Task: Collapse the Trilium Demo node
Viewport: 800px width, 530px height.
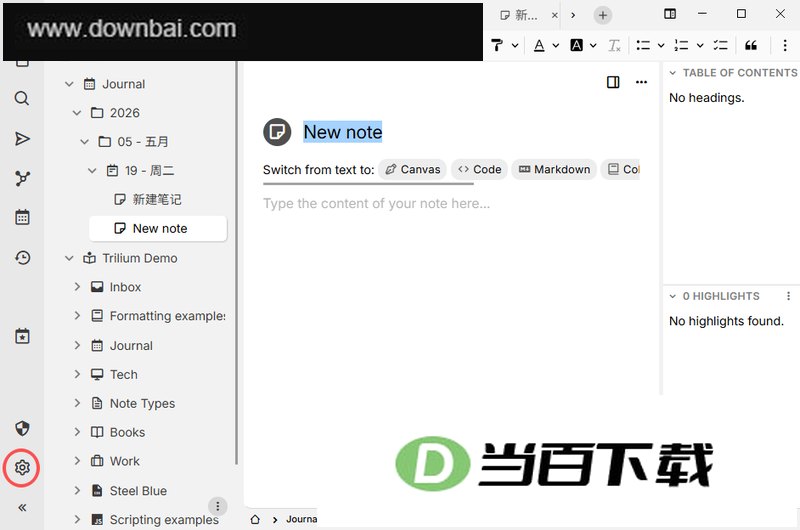Action: pos(69,258)
